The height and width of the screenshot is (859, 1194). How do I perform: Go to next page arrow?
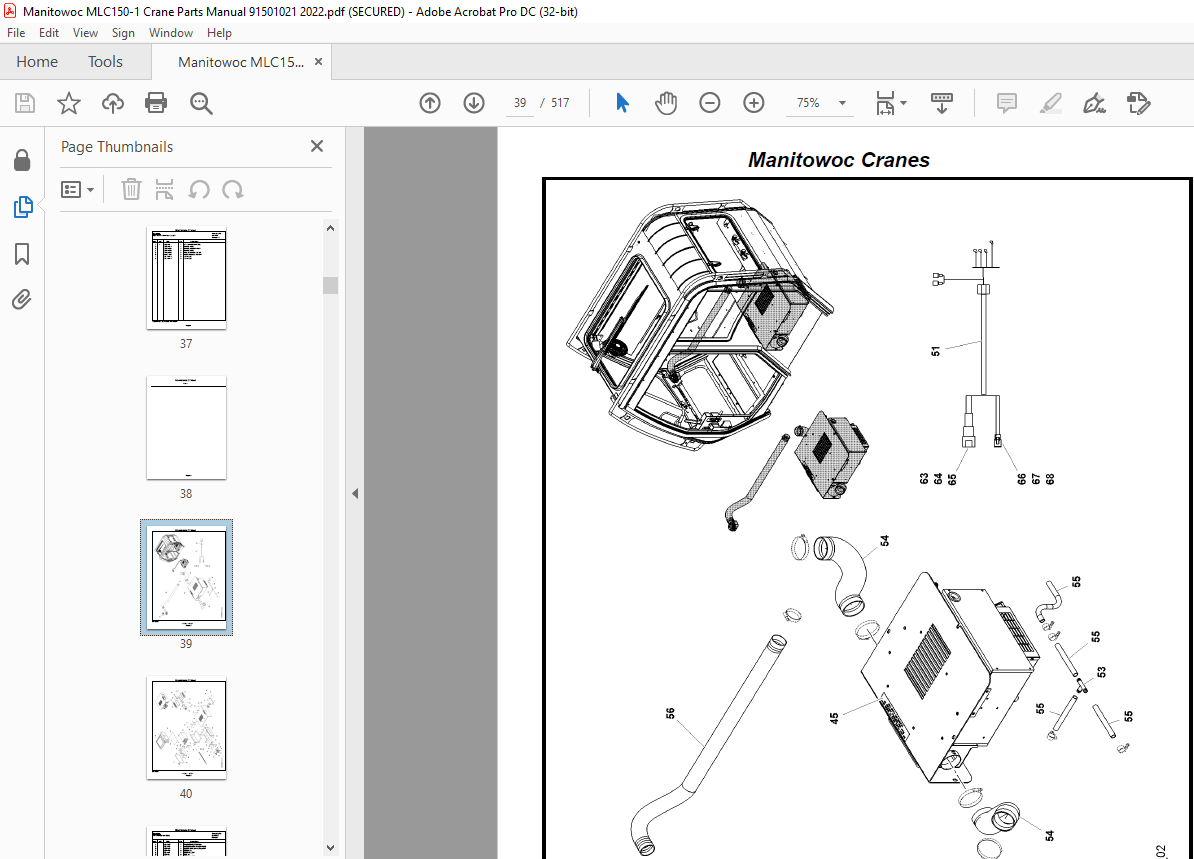click(474, 103)
